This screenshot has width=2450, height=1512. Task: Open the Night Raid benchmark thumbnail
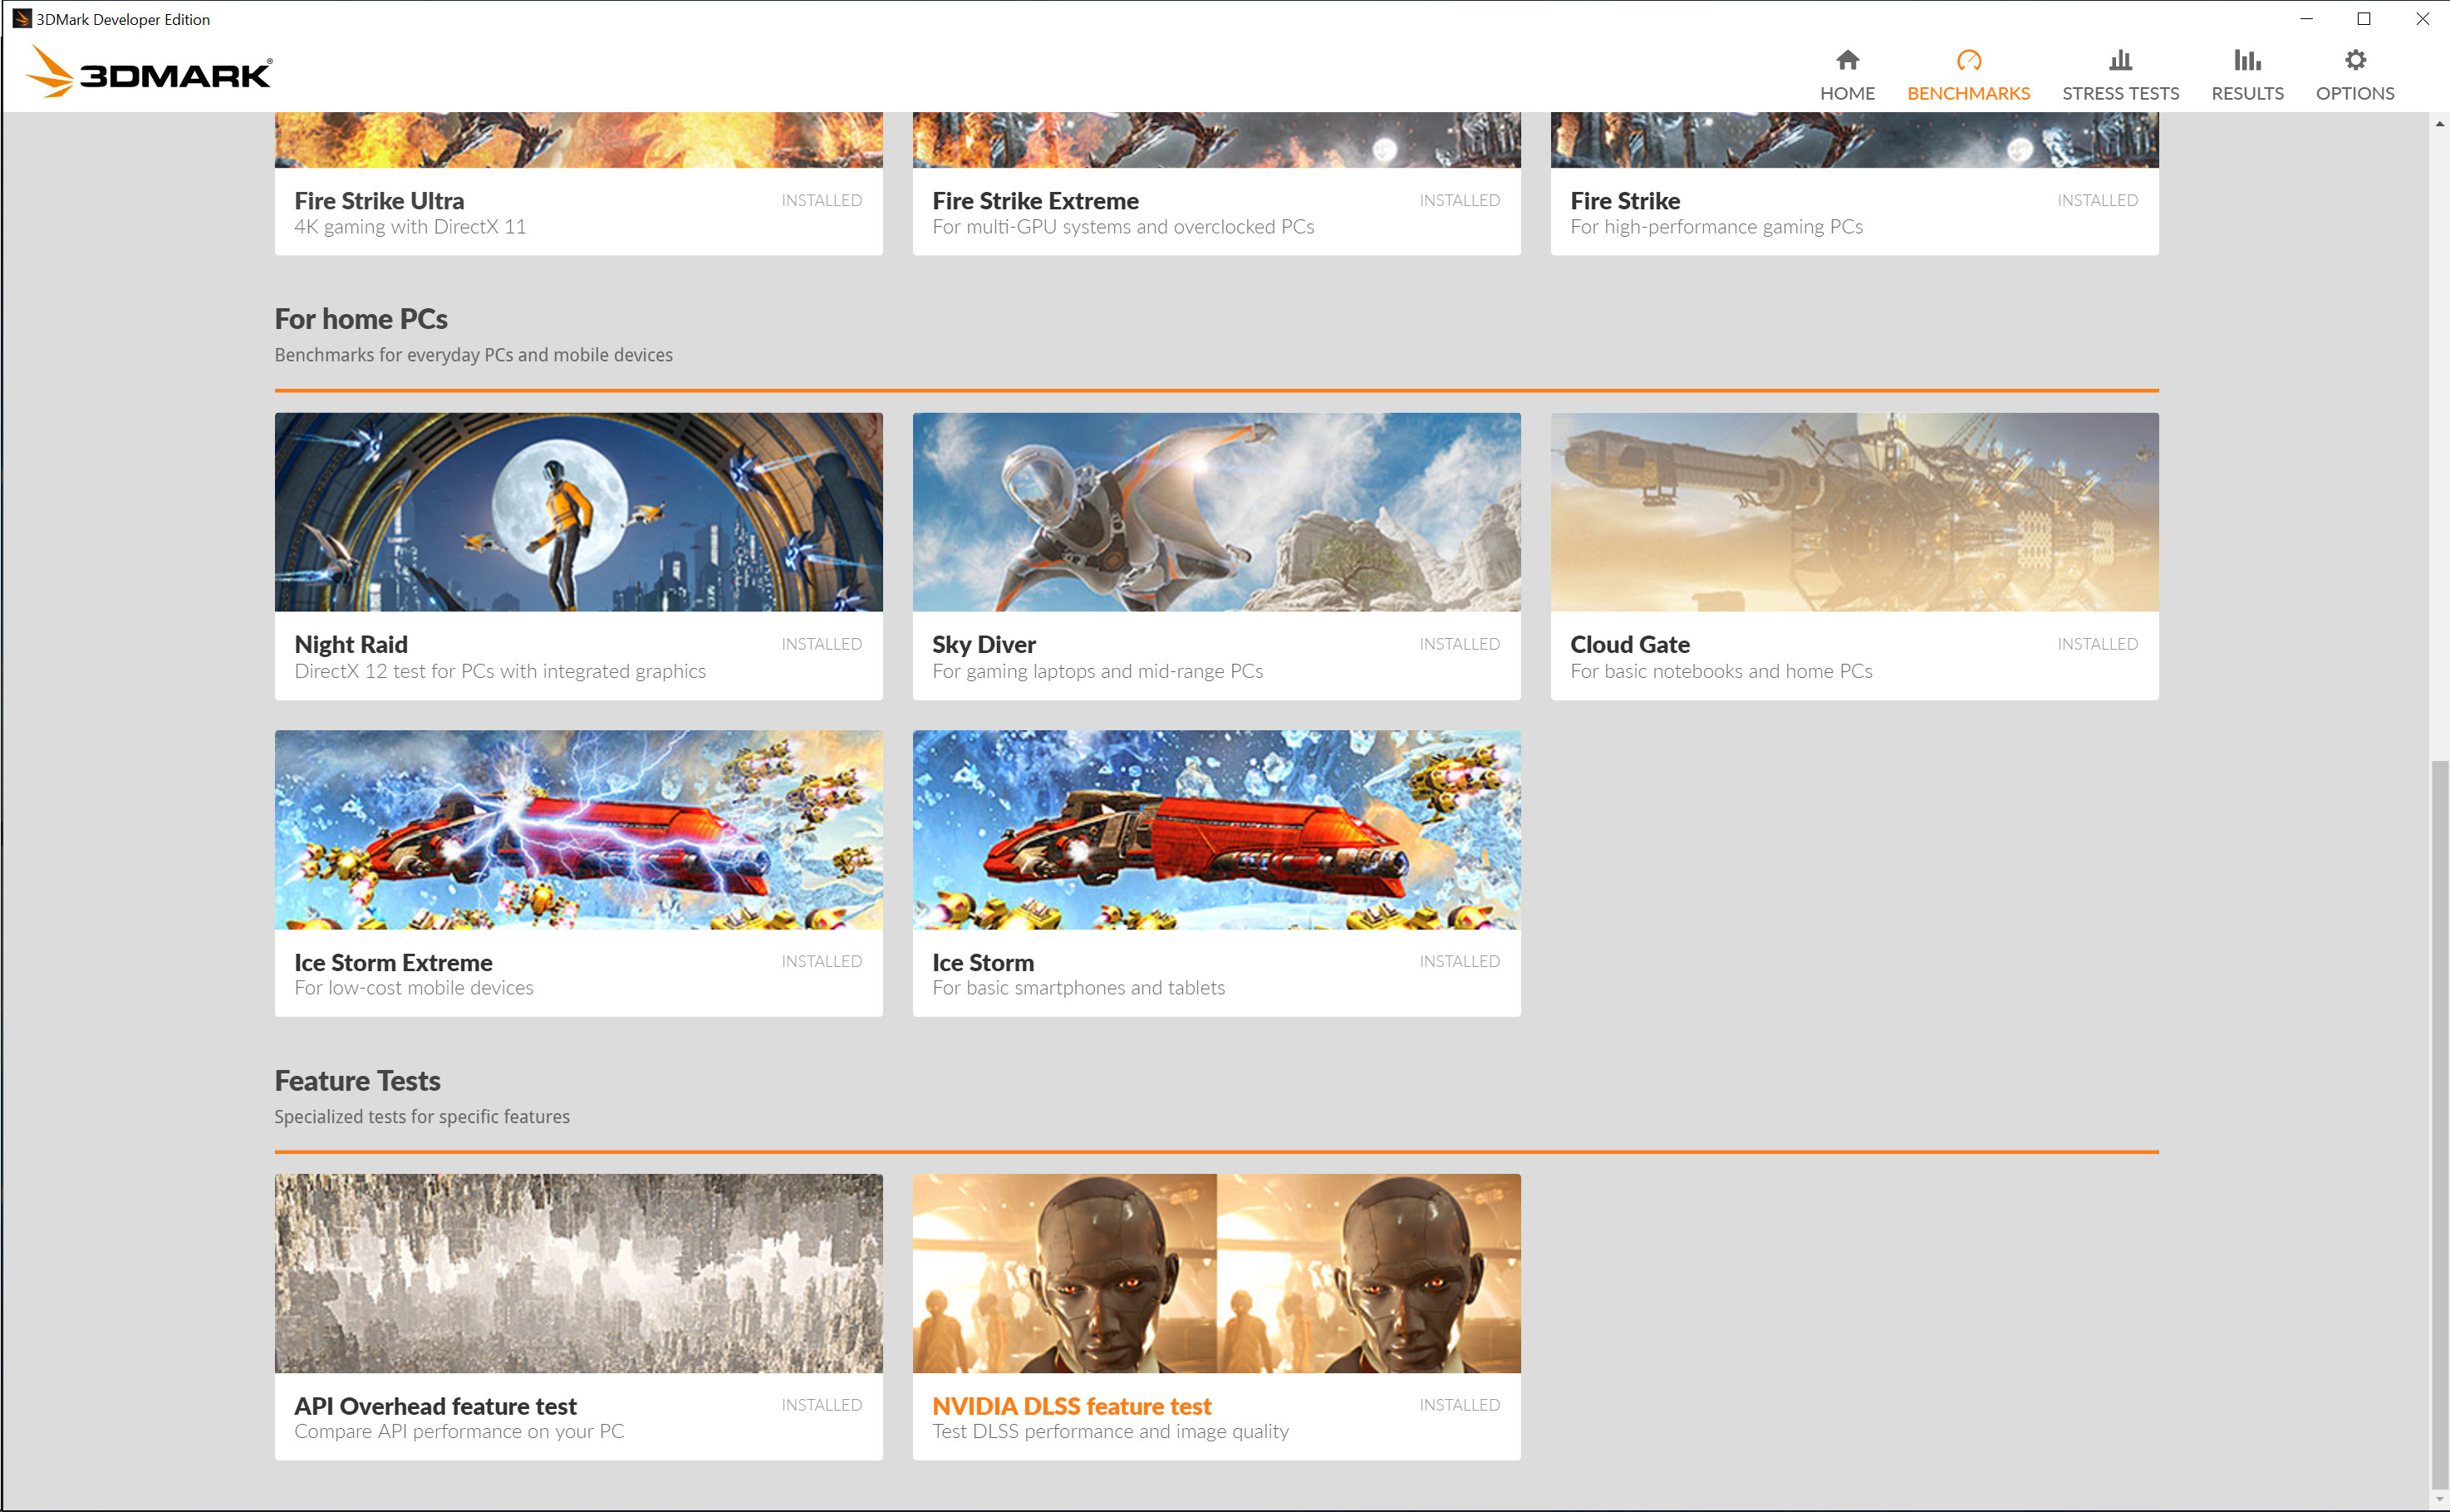click(x=578, y=512)
